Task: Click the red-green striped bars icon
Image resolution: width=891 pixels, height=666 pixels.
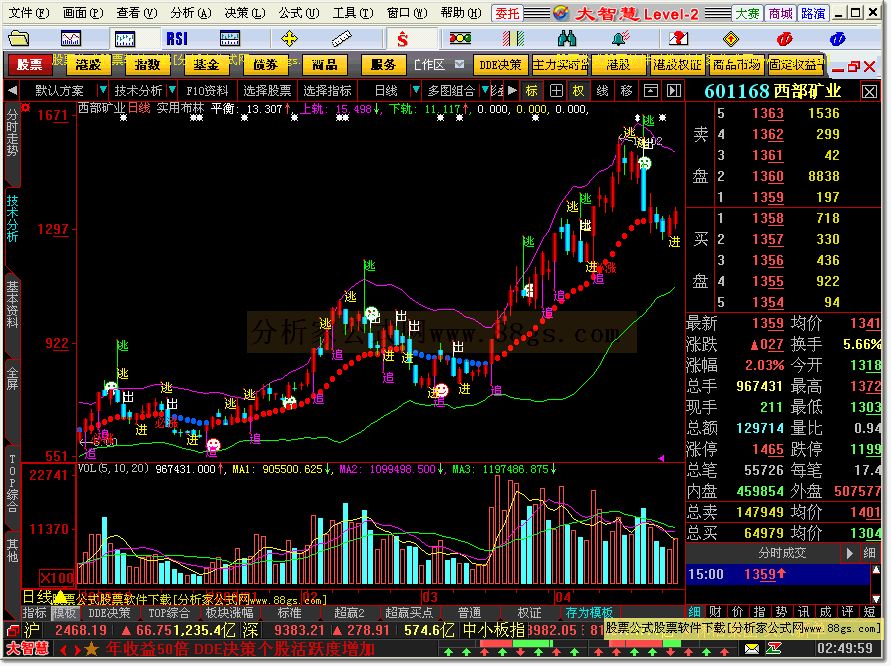Action: coord(513,39)
